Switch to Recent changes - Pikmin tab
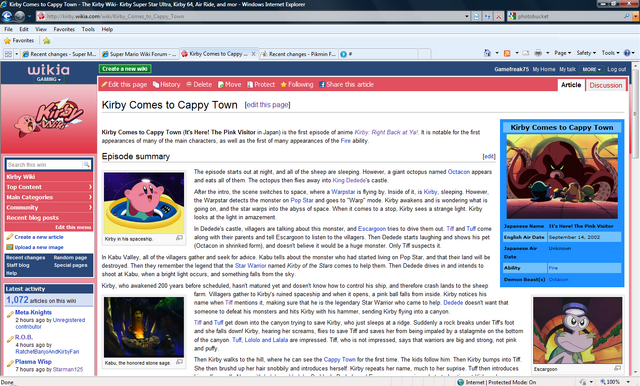 coord(298,54)
